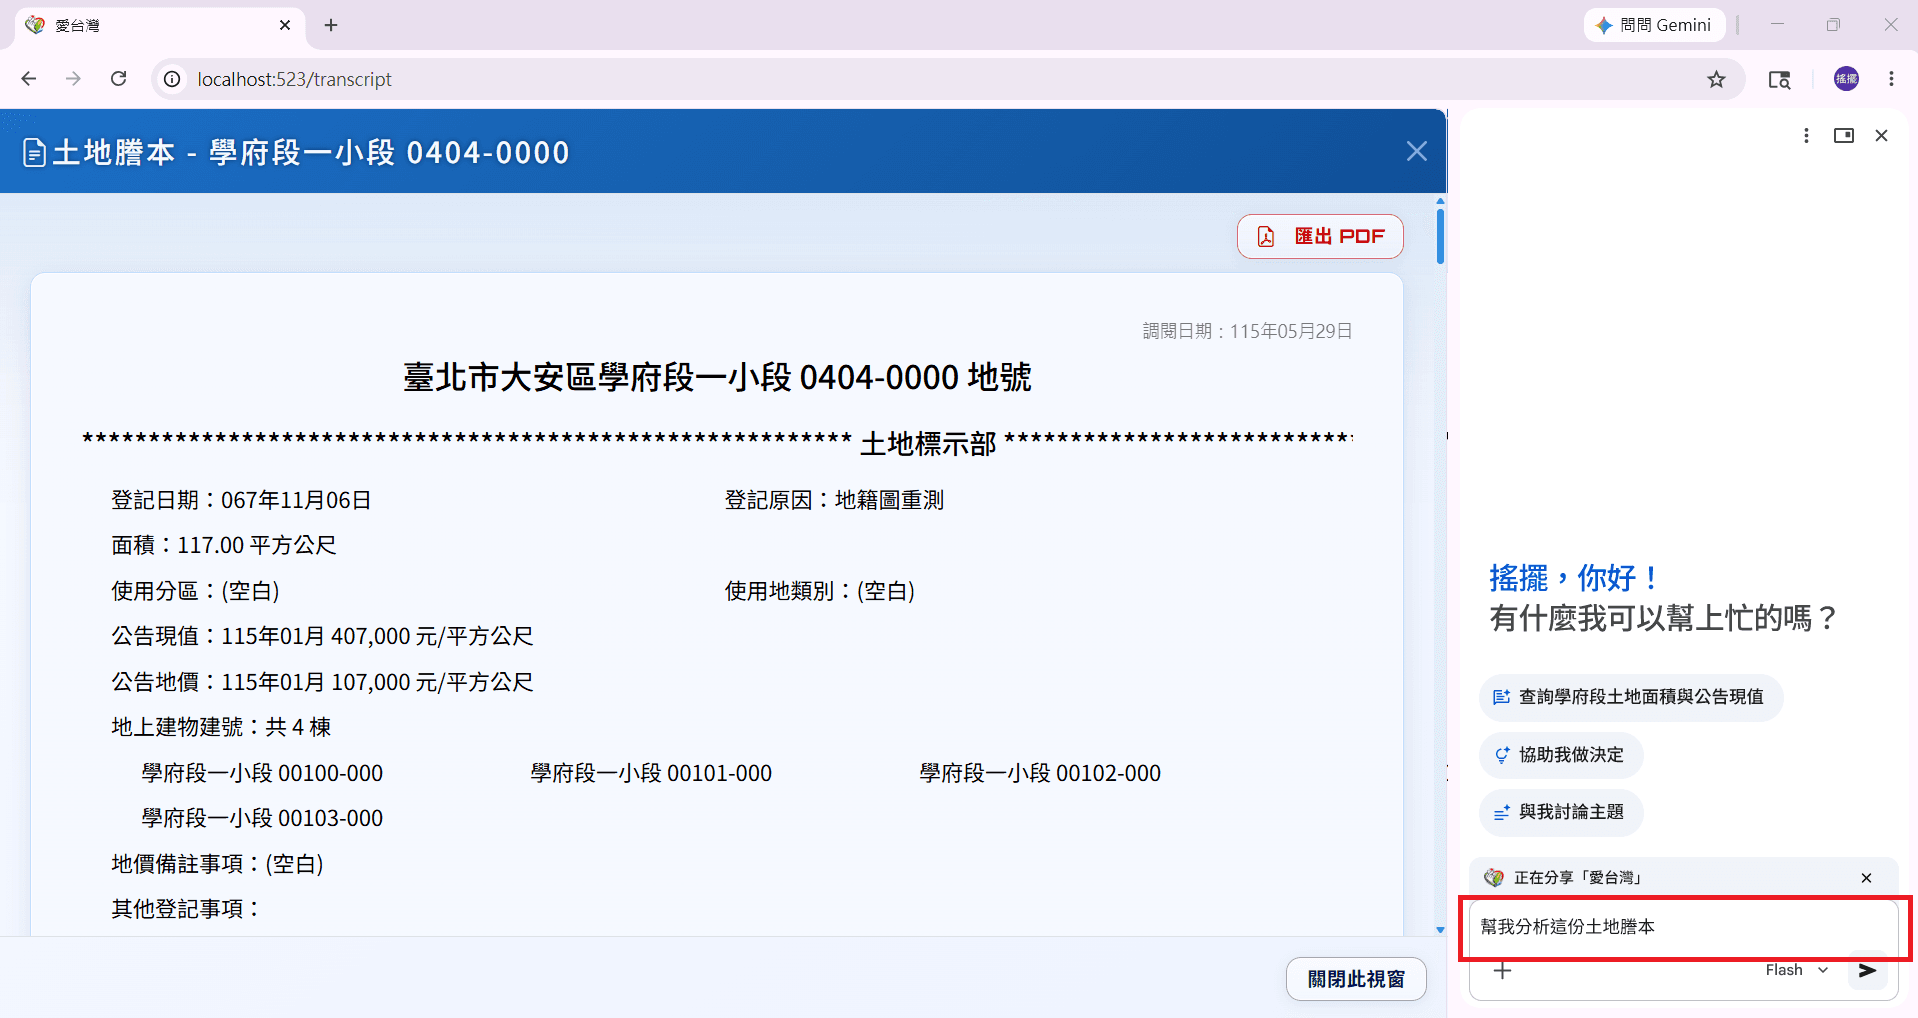This screenshot has height=1018, width=1918.
Task: Click the 土地標示部 section heading
Action: pyautogui.click(x=928, y=443)
